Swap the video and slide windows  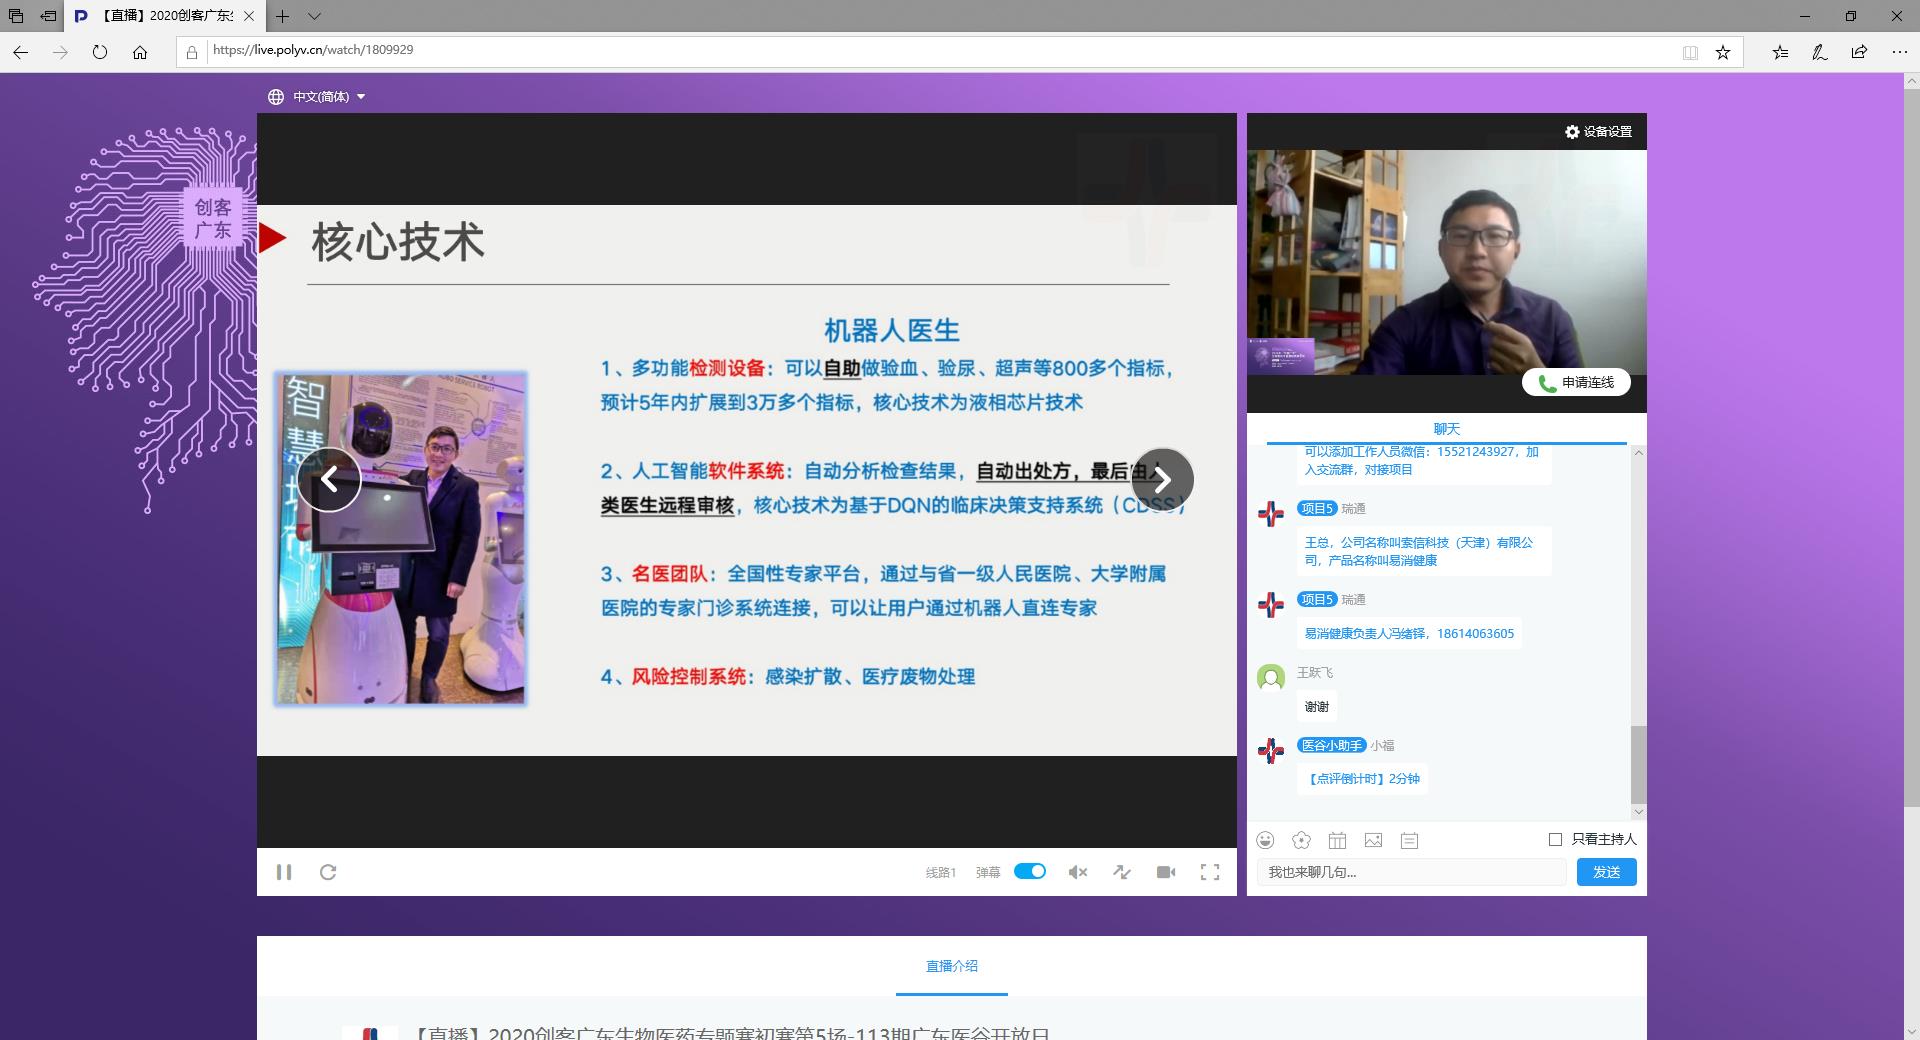1122,872
